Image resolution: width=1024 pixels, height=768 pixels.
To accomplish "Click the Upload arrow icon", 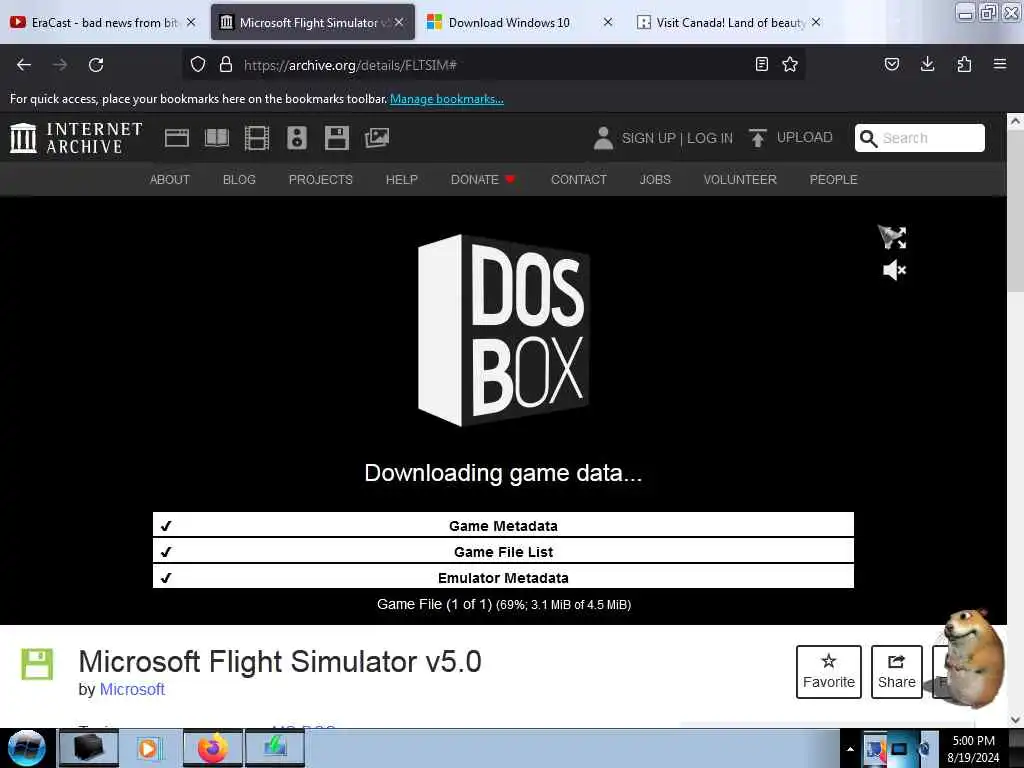I will (758, 138).
